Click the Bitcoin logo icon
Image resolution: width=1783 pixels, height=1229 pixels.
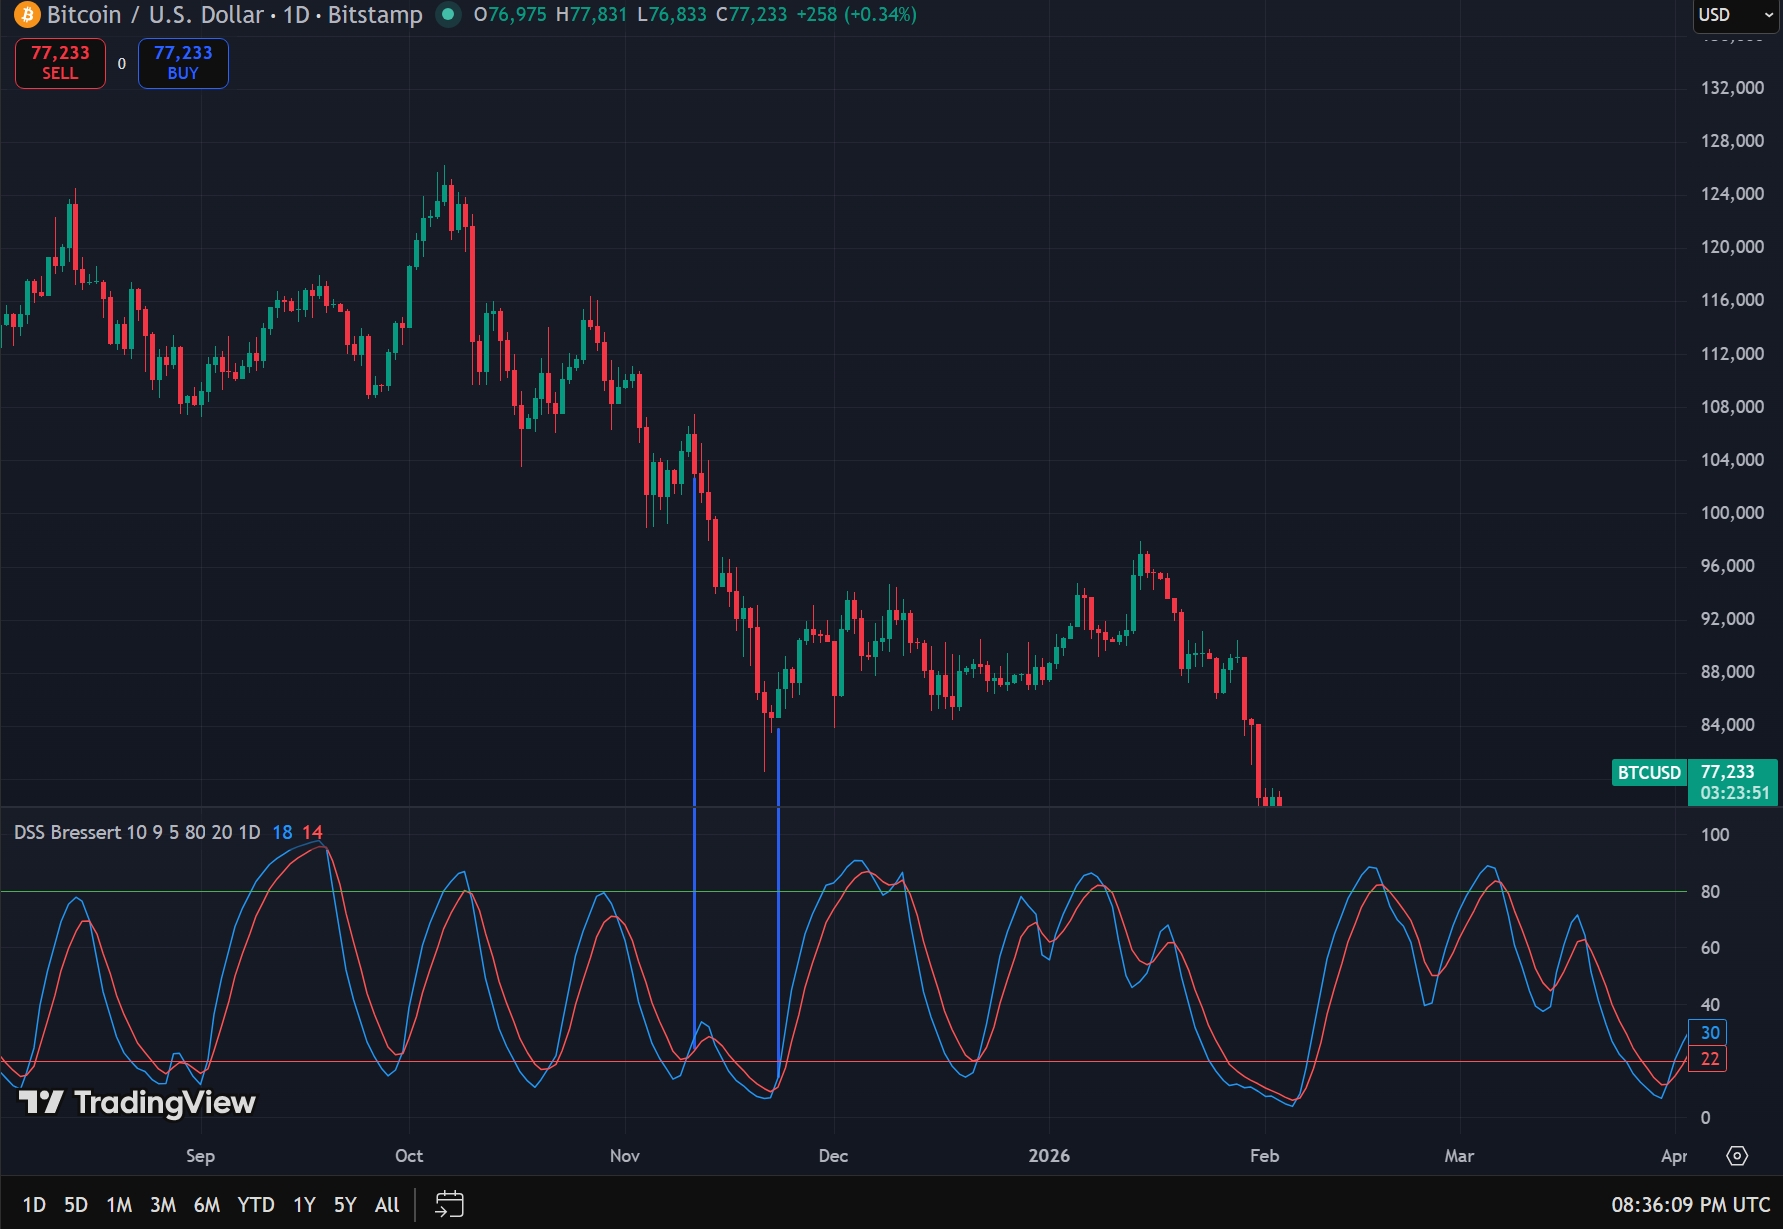27,15
